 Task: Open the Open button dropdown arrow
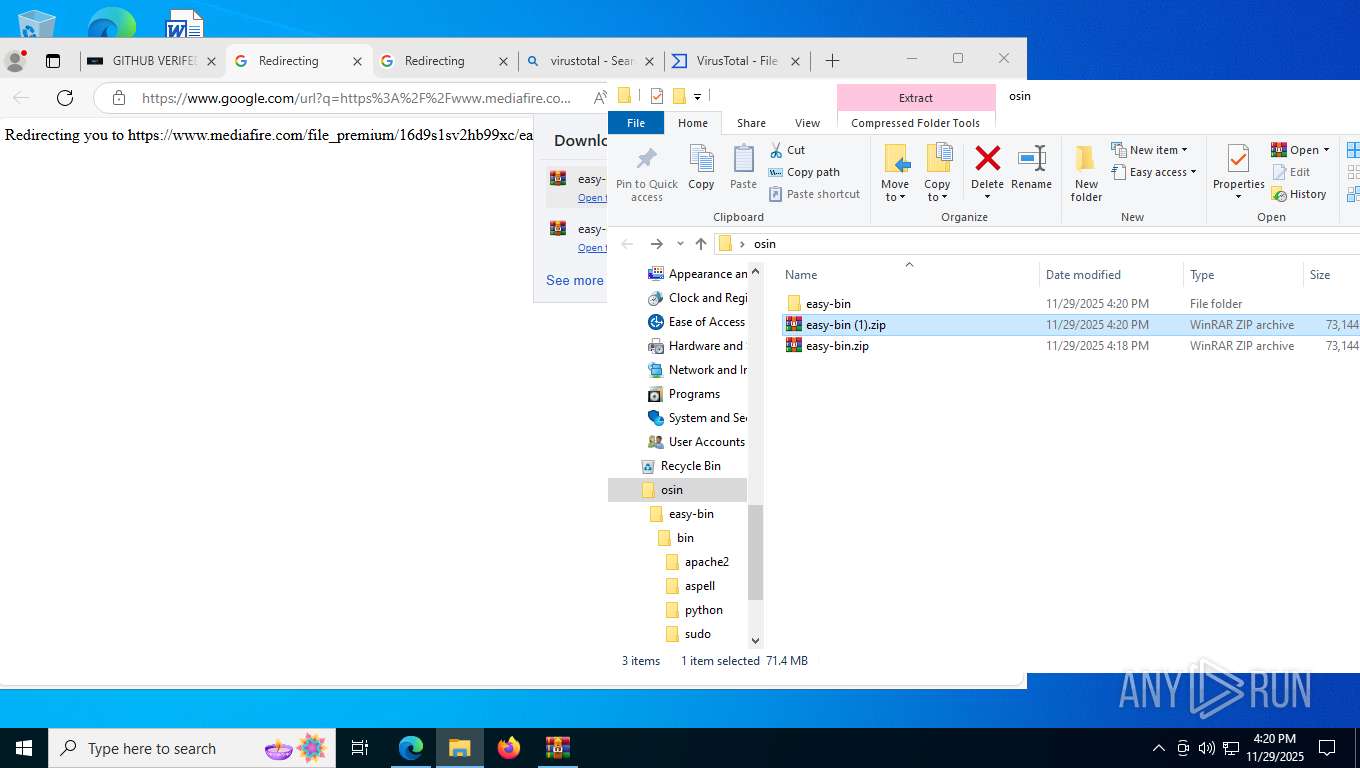[1326, 150]
